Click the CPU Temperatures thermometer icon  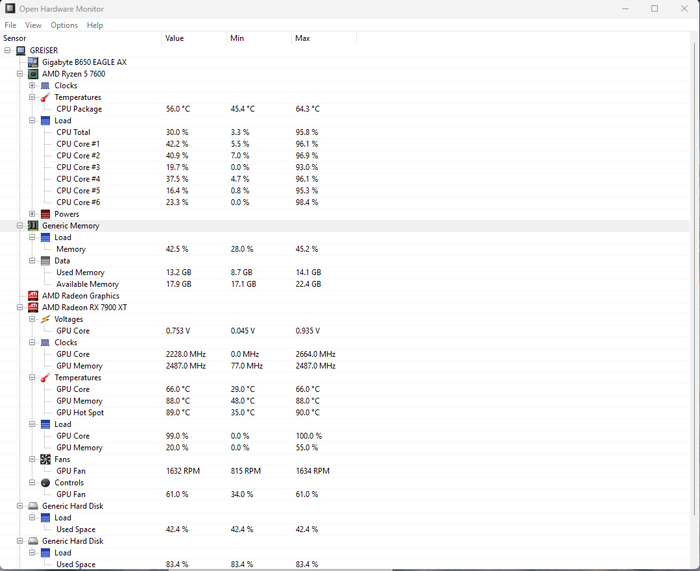pos(45,97)
